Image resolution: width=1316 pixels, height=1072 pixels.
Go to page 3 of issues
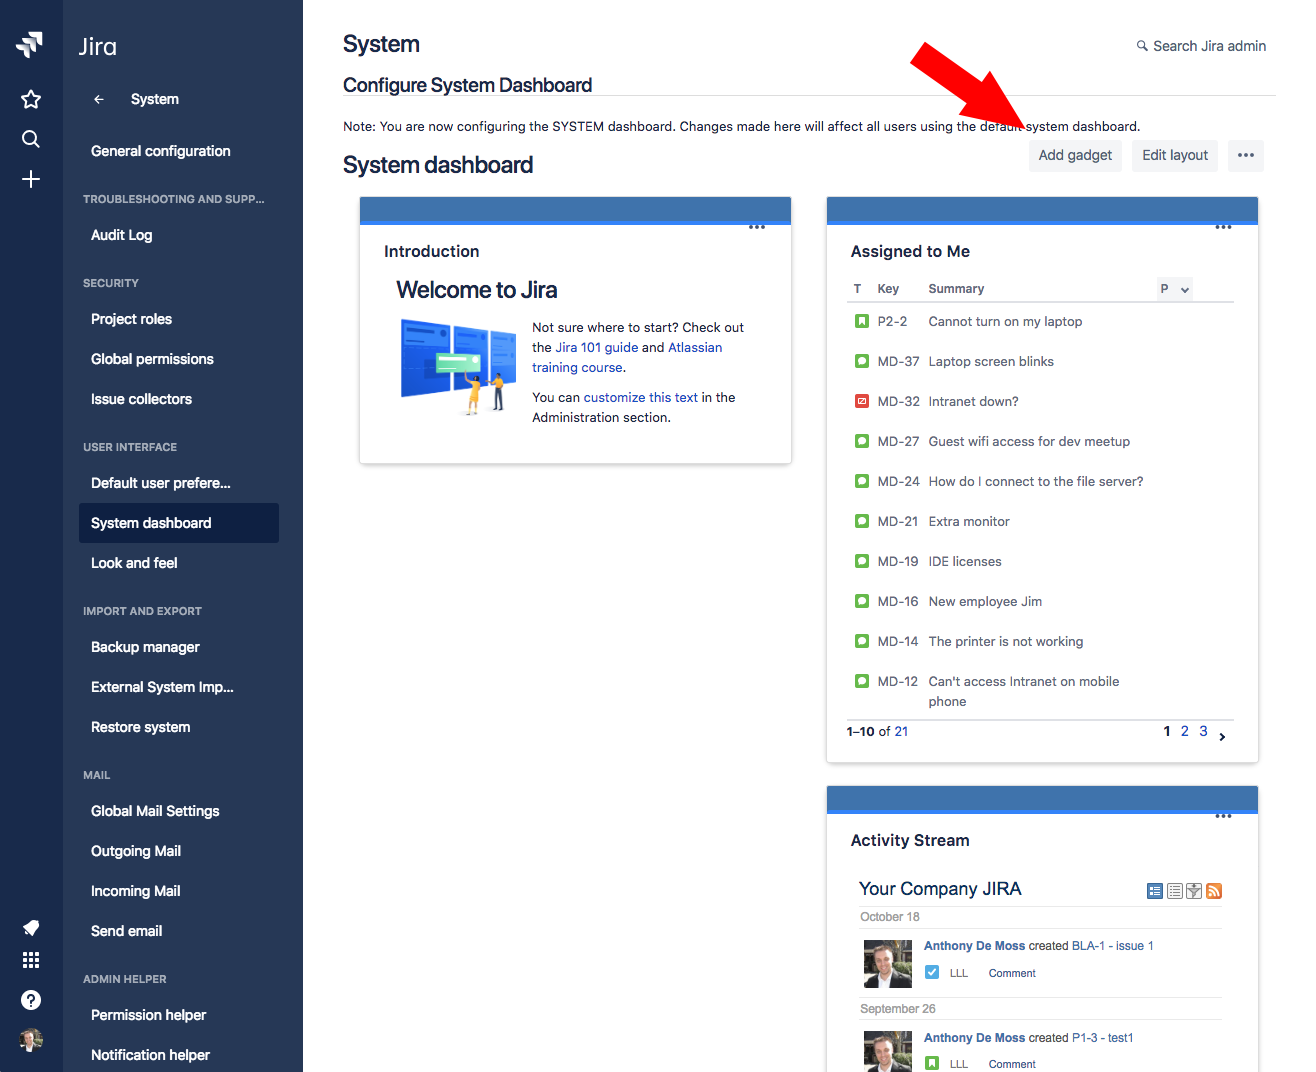[1203, 731]
